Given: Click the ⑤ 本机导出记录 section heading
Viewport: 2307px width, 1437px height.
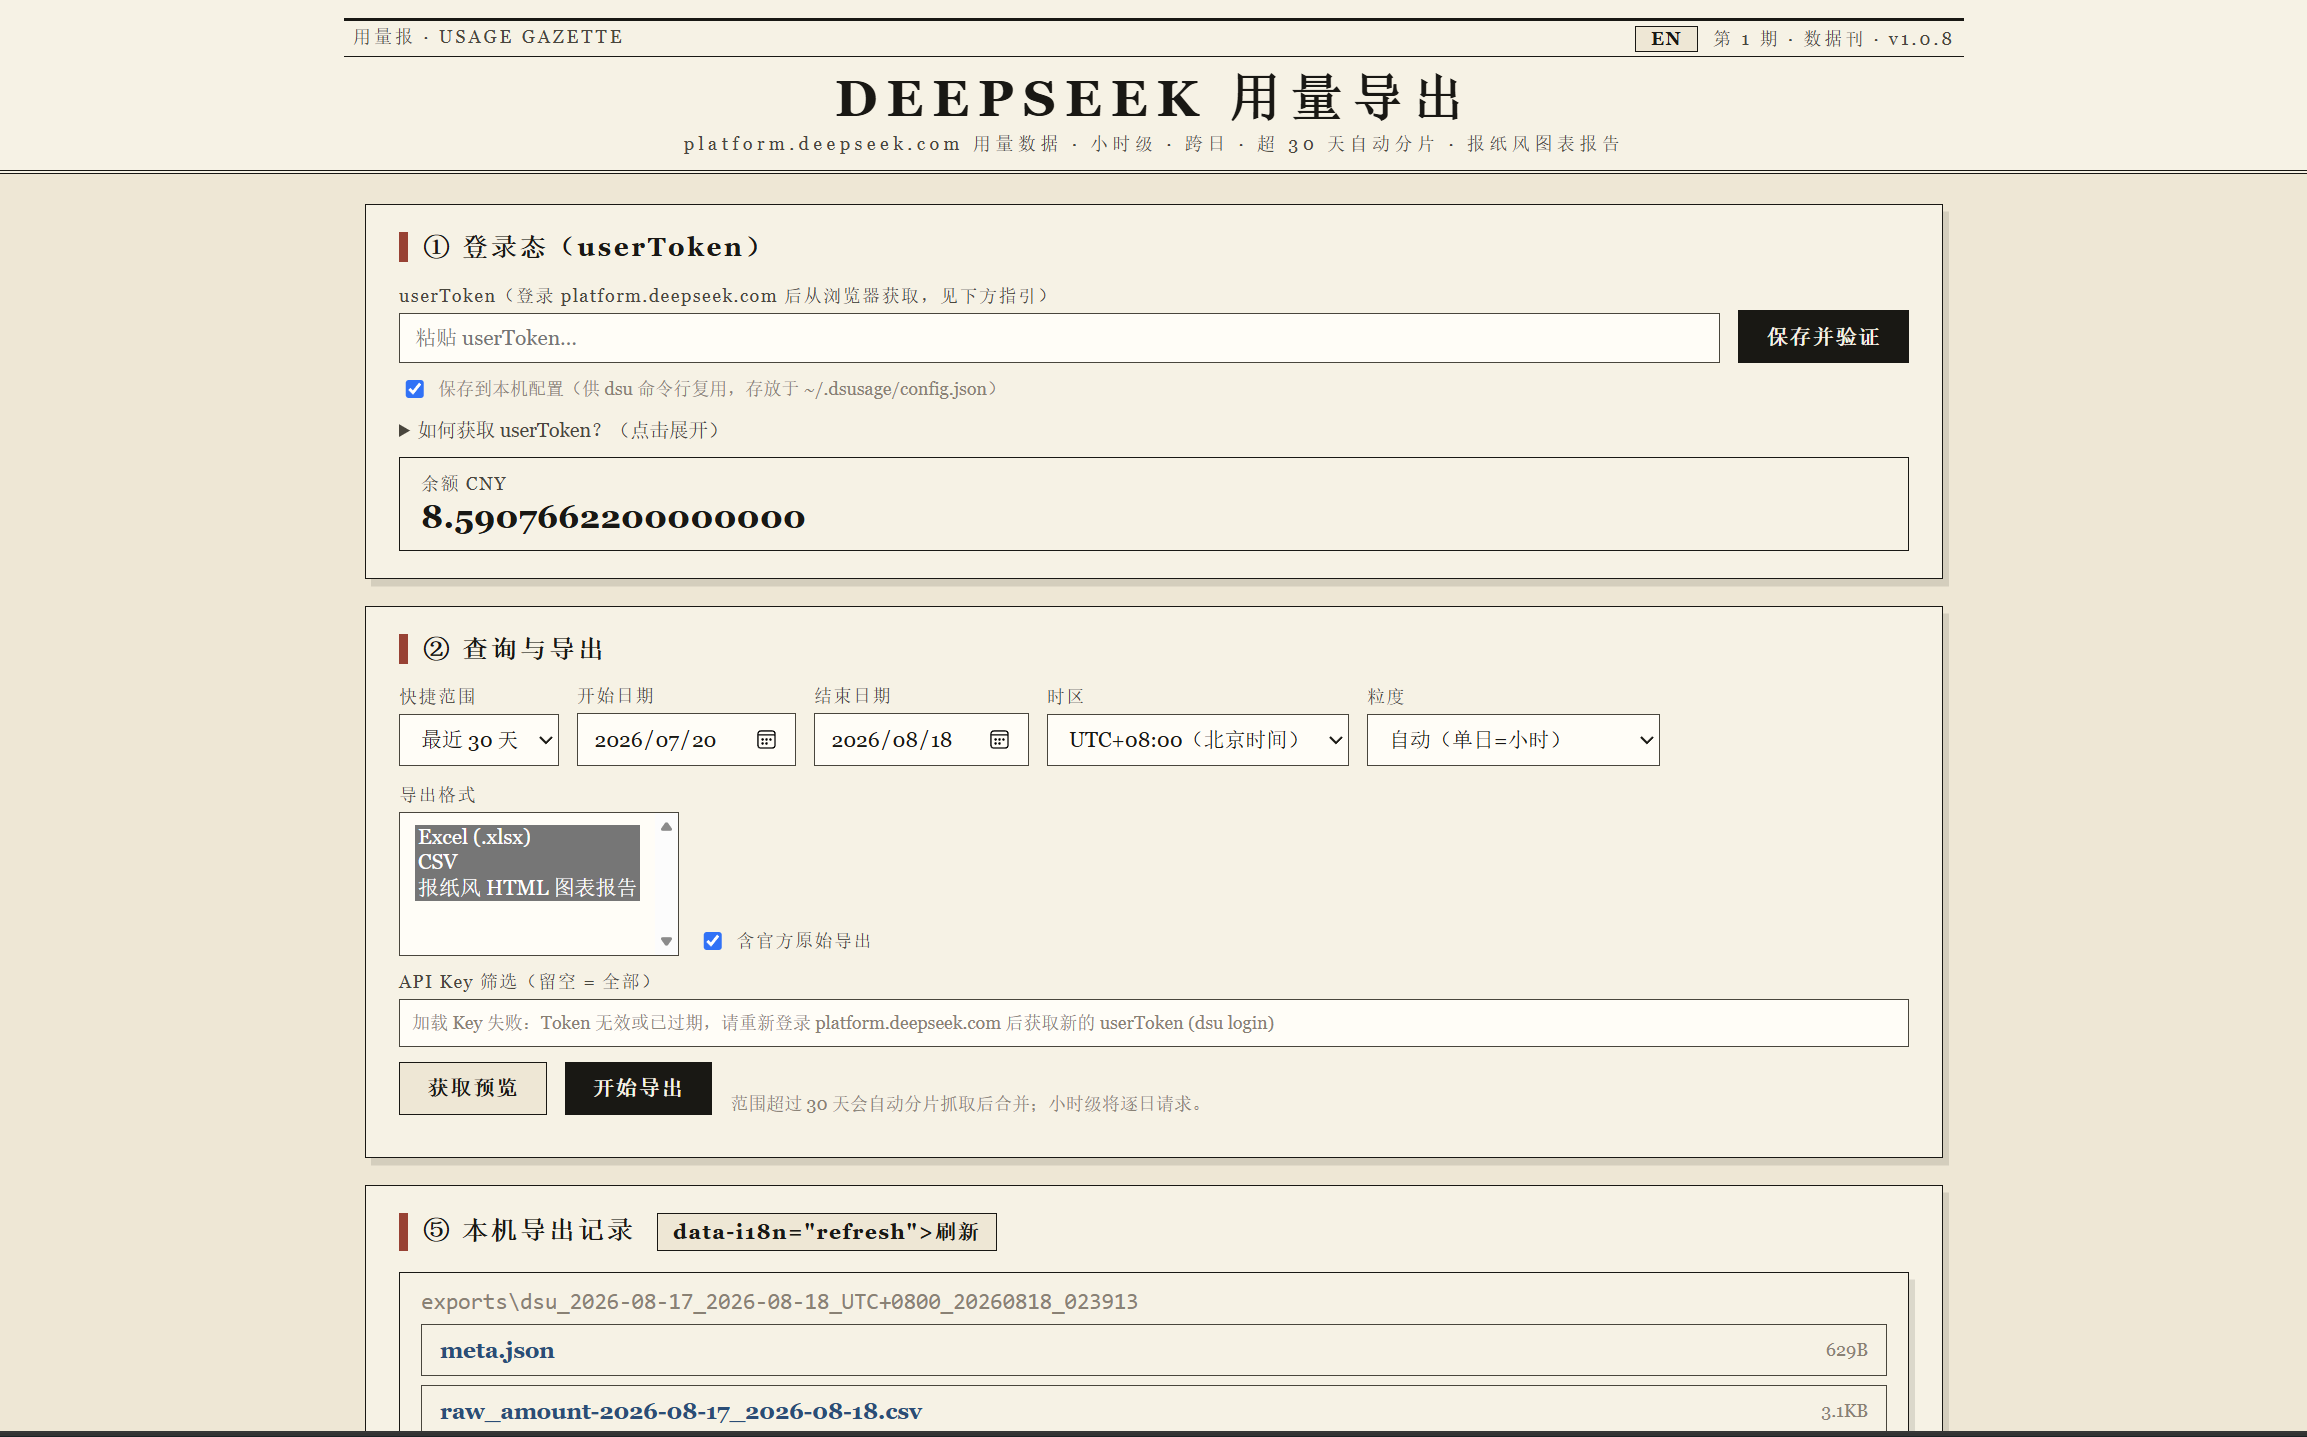Looking at the screenshot, I should point(528,1230).
